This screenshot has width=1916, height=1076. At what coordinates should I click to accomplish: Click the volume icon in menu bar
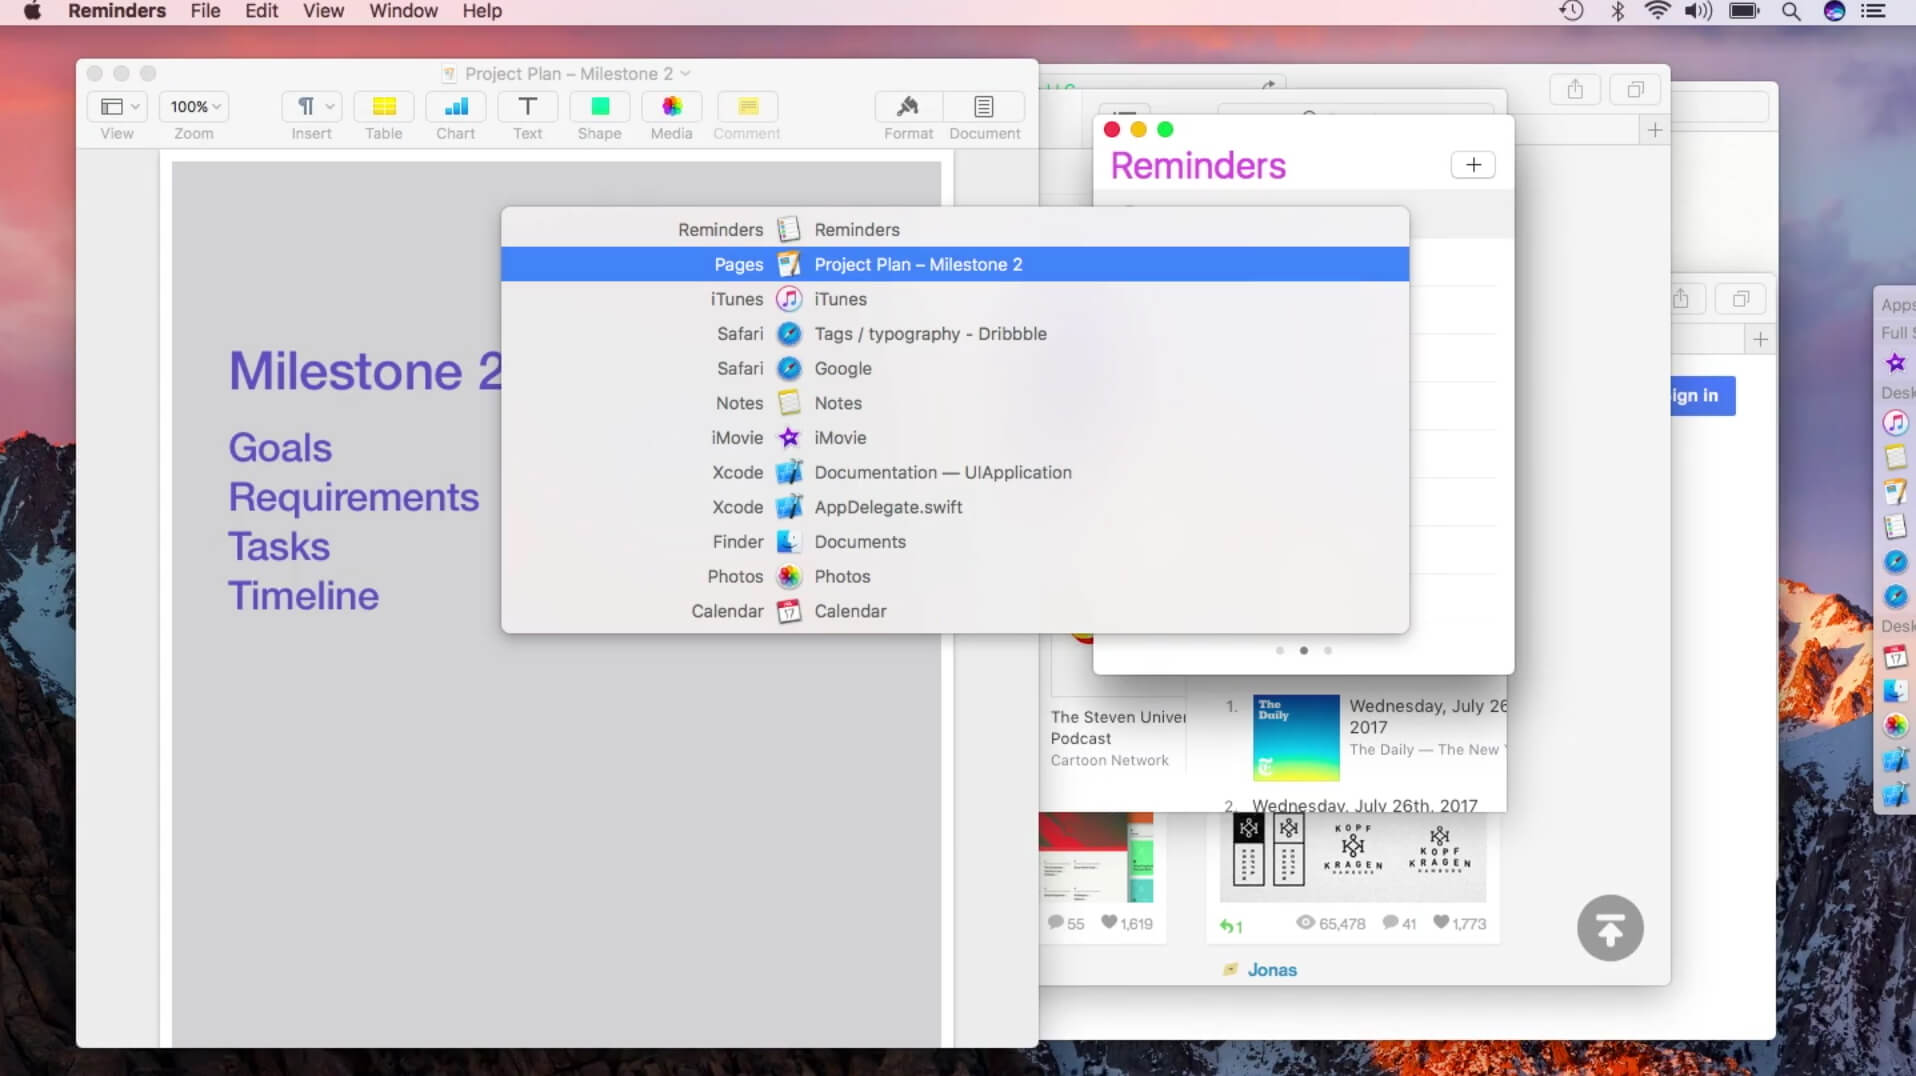1698,11
